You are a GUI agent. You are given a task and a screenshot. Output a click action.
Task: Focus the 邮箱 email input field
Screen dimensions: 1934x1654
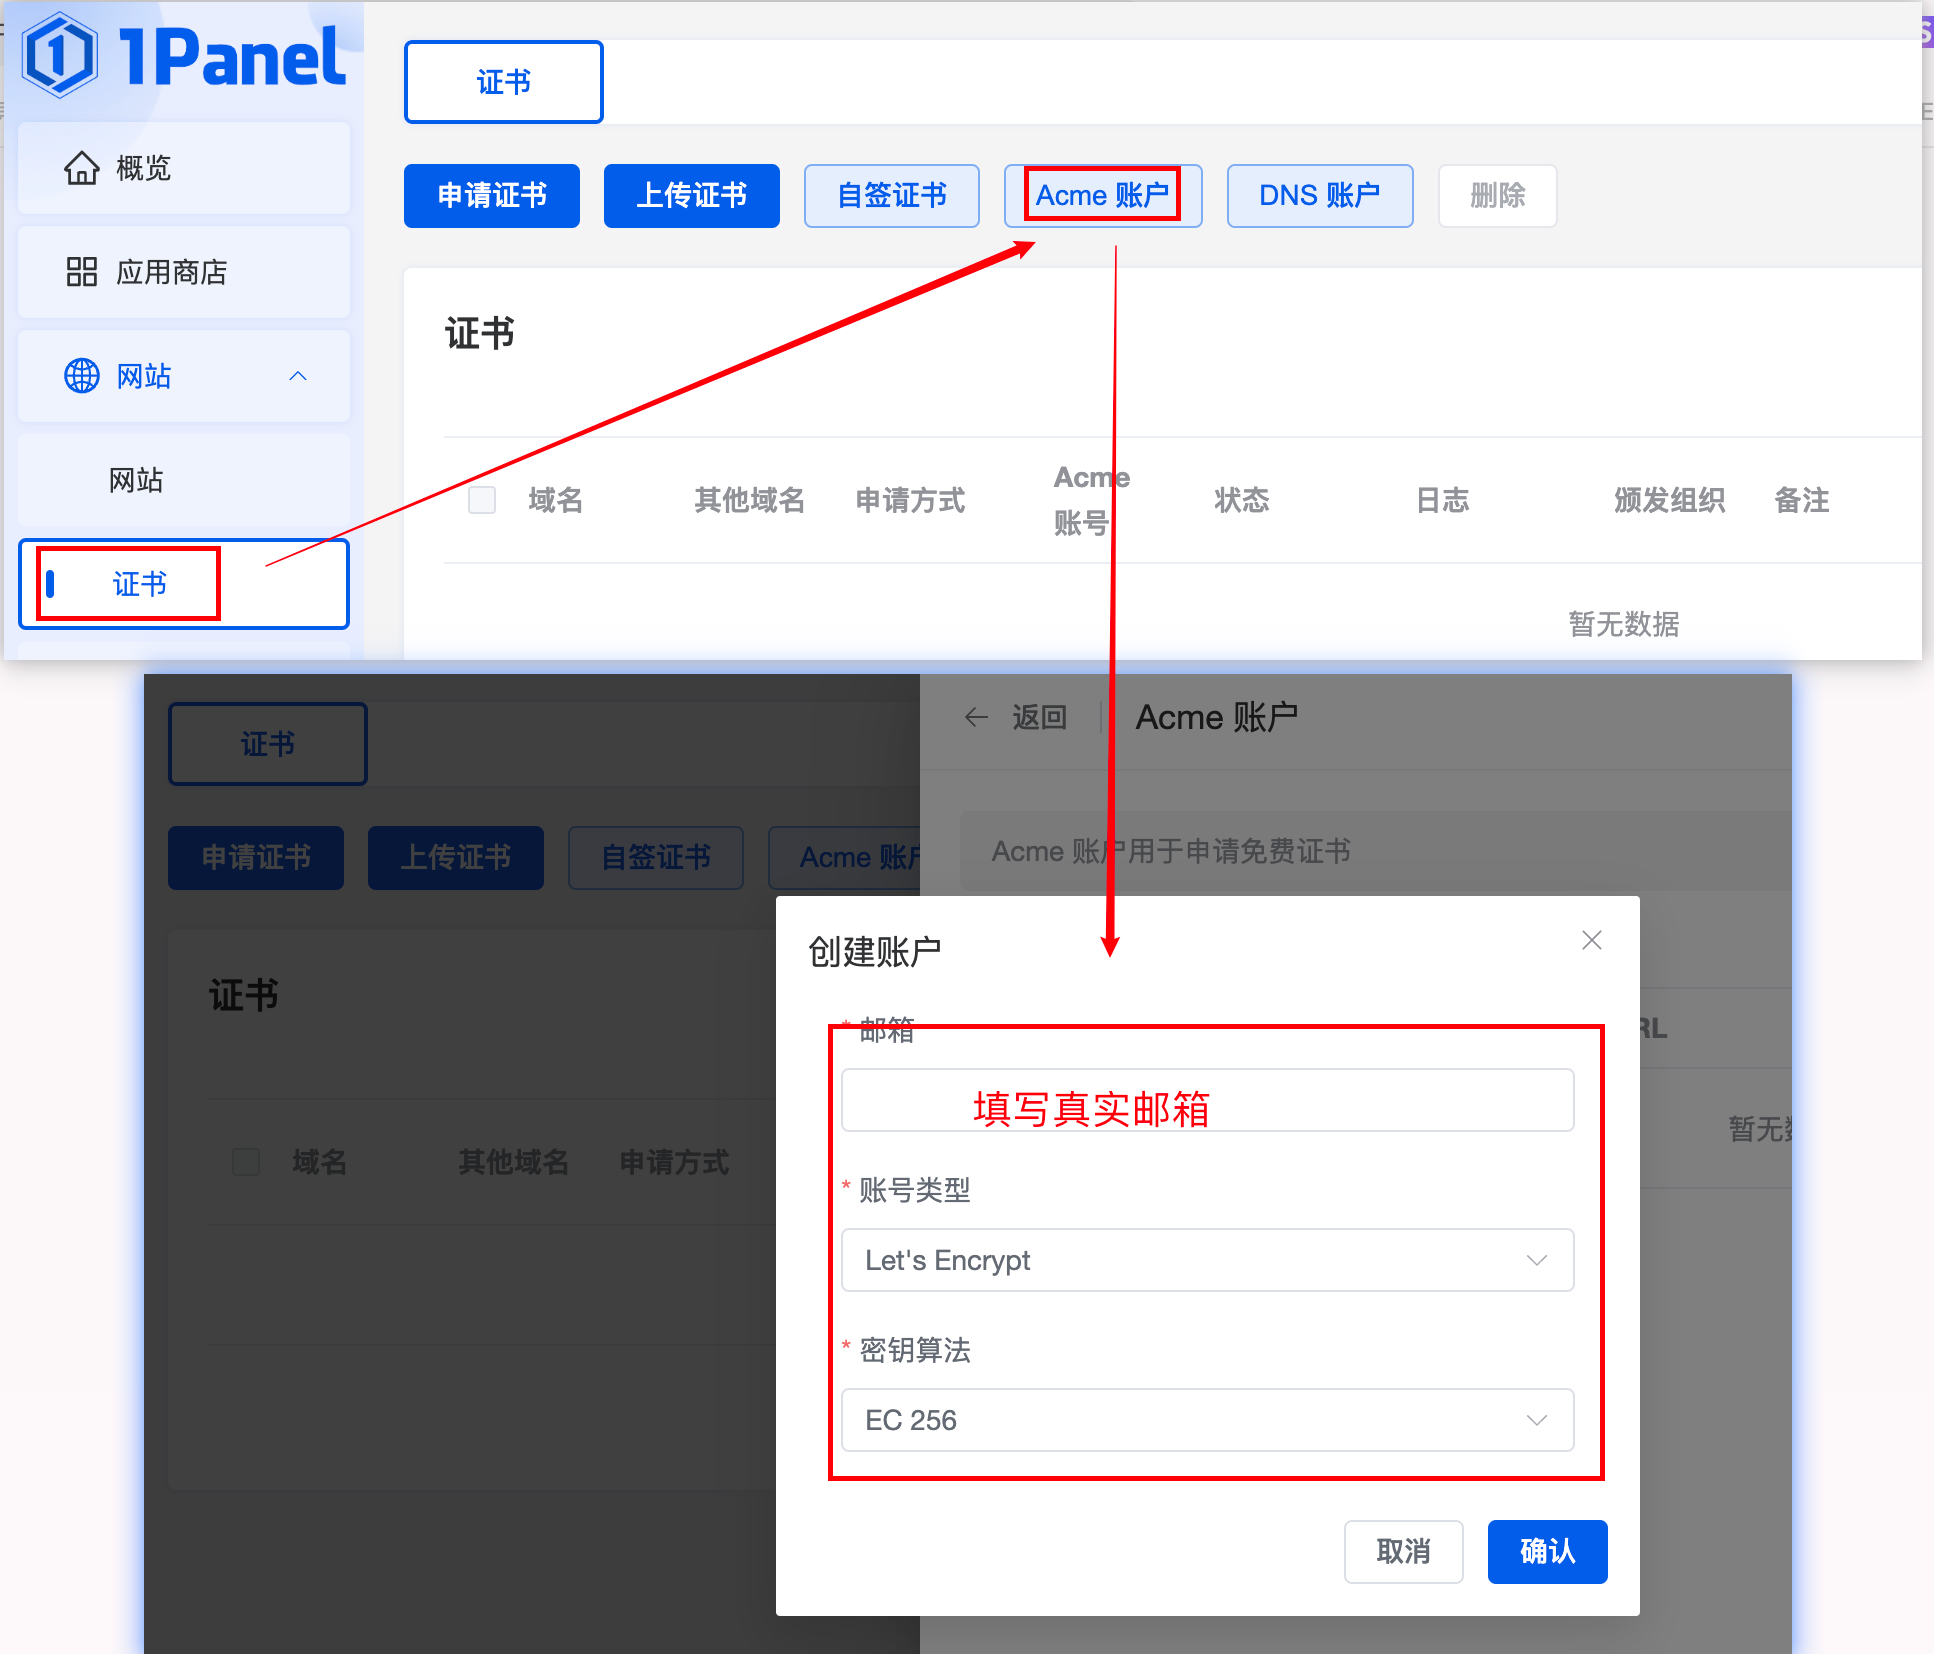coord(1208,1101)
